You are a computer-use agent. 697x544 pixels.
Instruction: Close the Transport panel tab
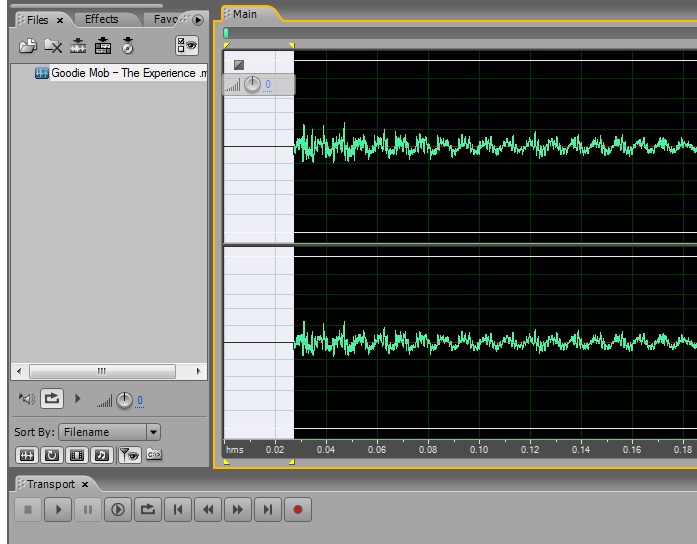click(85, 484)
